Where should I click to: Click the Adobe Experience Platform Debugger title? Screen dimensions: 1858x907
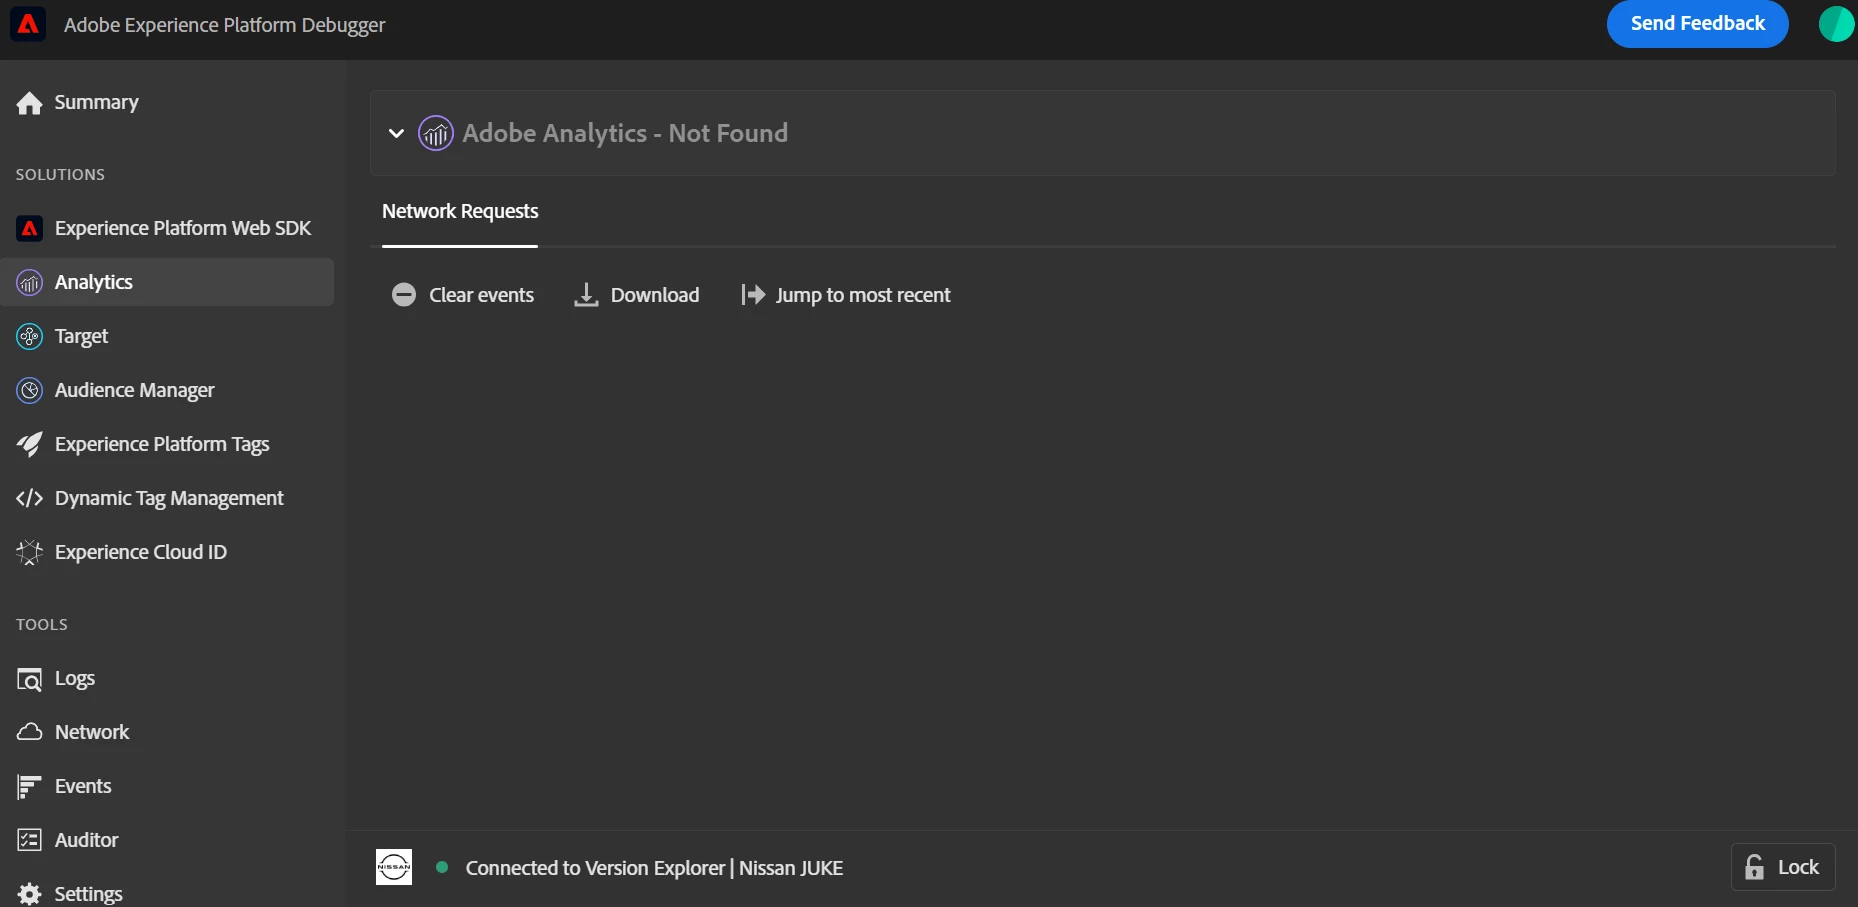(x=224, y=25)
